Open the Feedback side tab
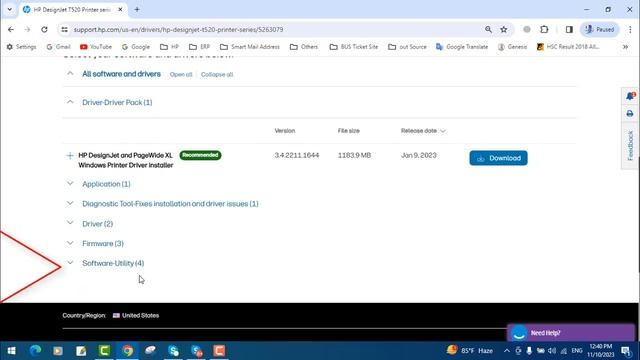The image size is (640, 360). point(630,146)
